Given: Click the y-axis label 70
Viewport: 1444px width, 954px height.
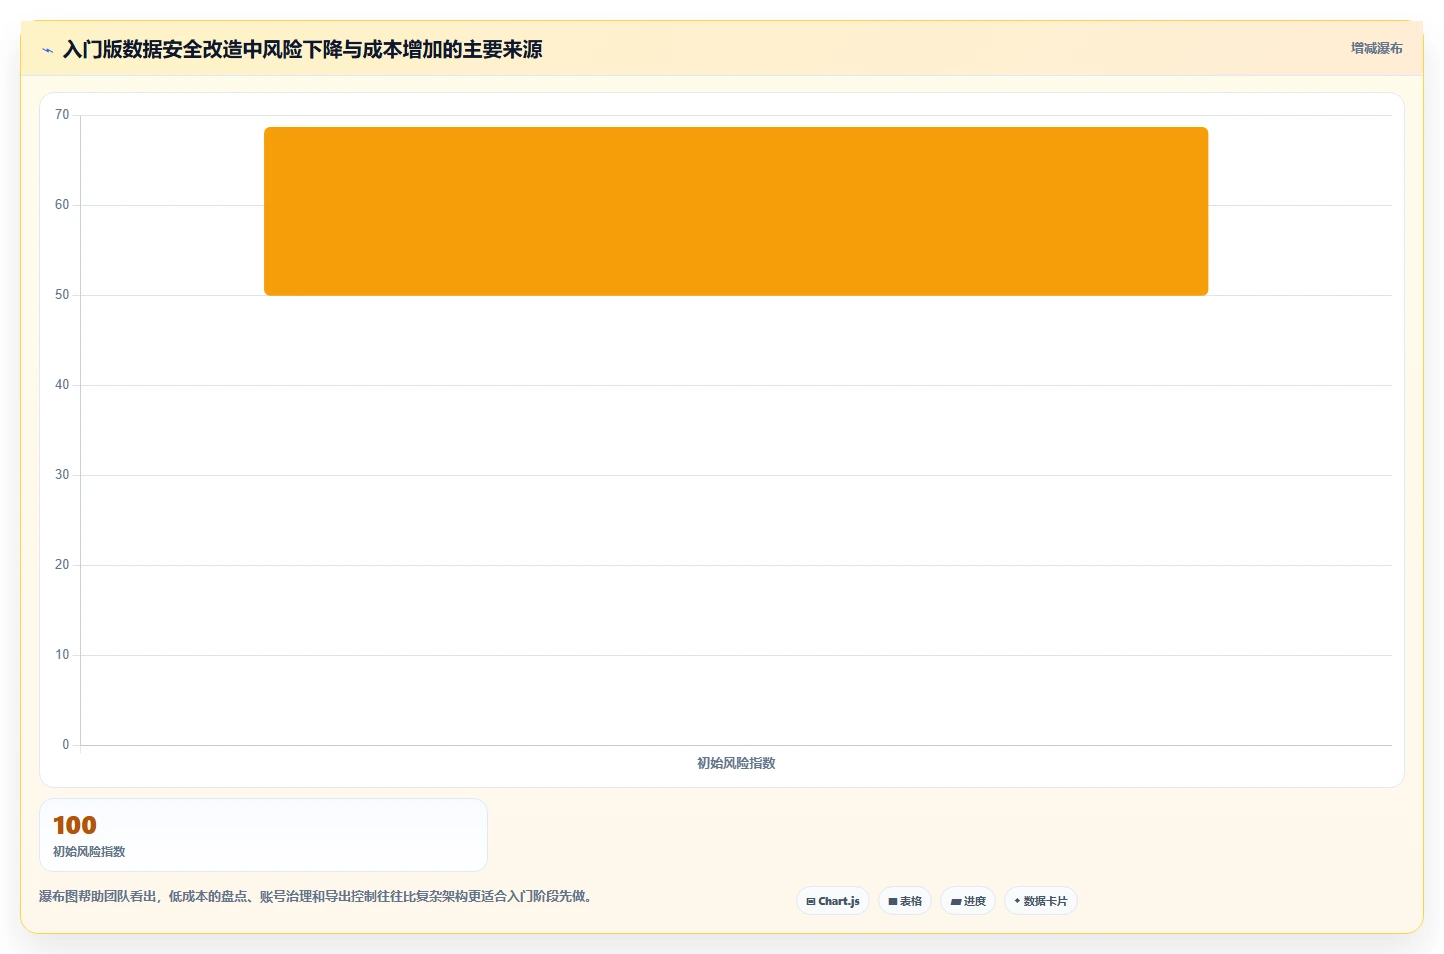Looking at the screenshot, I should pos(62,115).
